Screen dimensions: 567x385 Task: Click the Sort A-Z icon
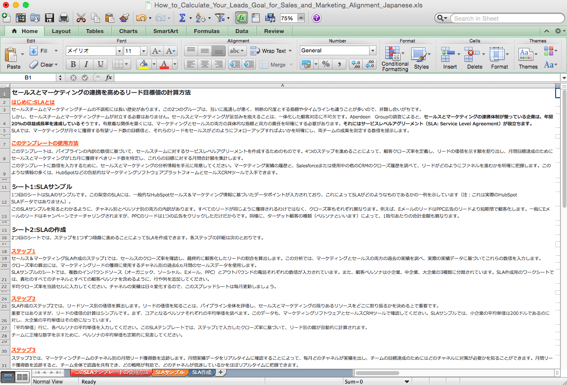[200, 18]
